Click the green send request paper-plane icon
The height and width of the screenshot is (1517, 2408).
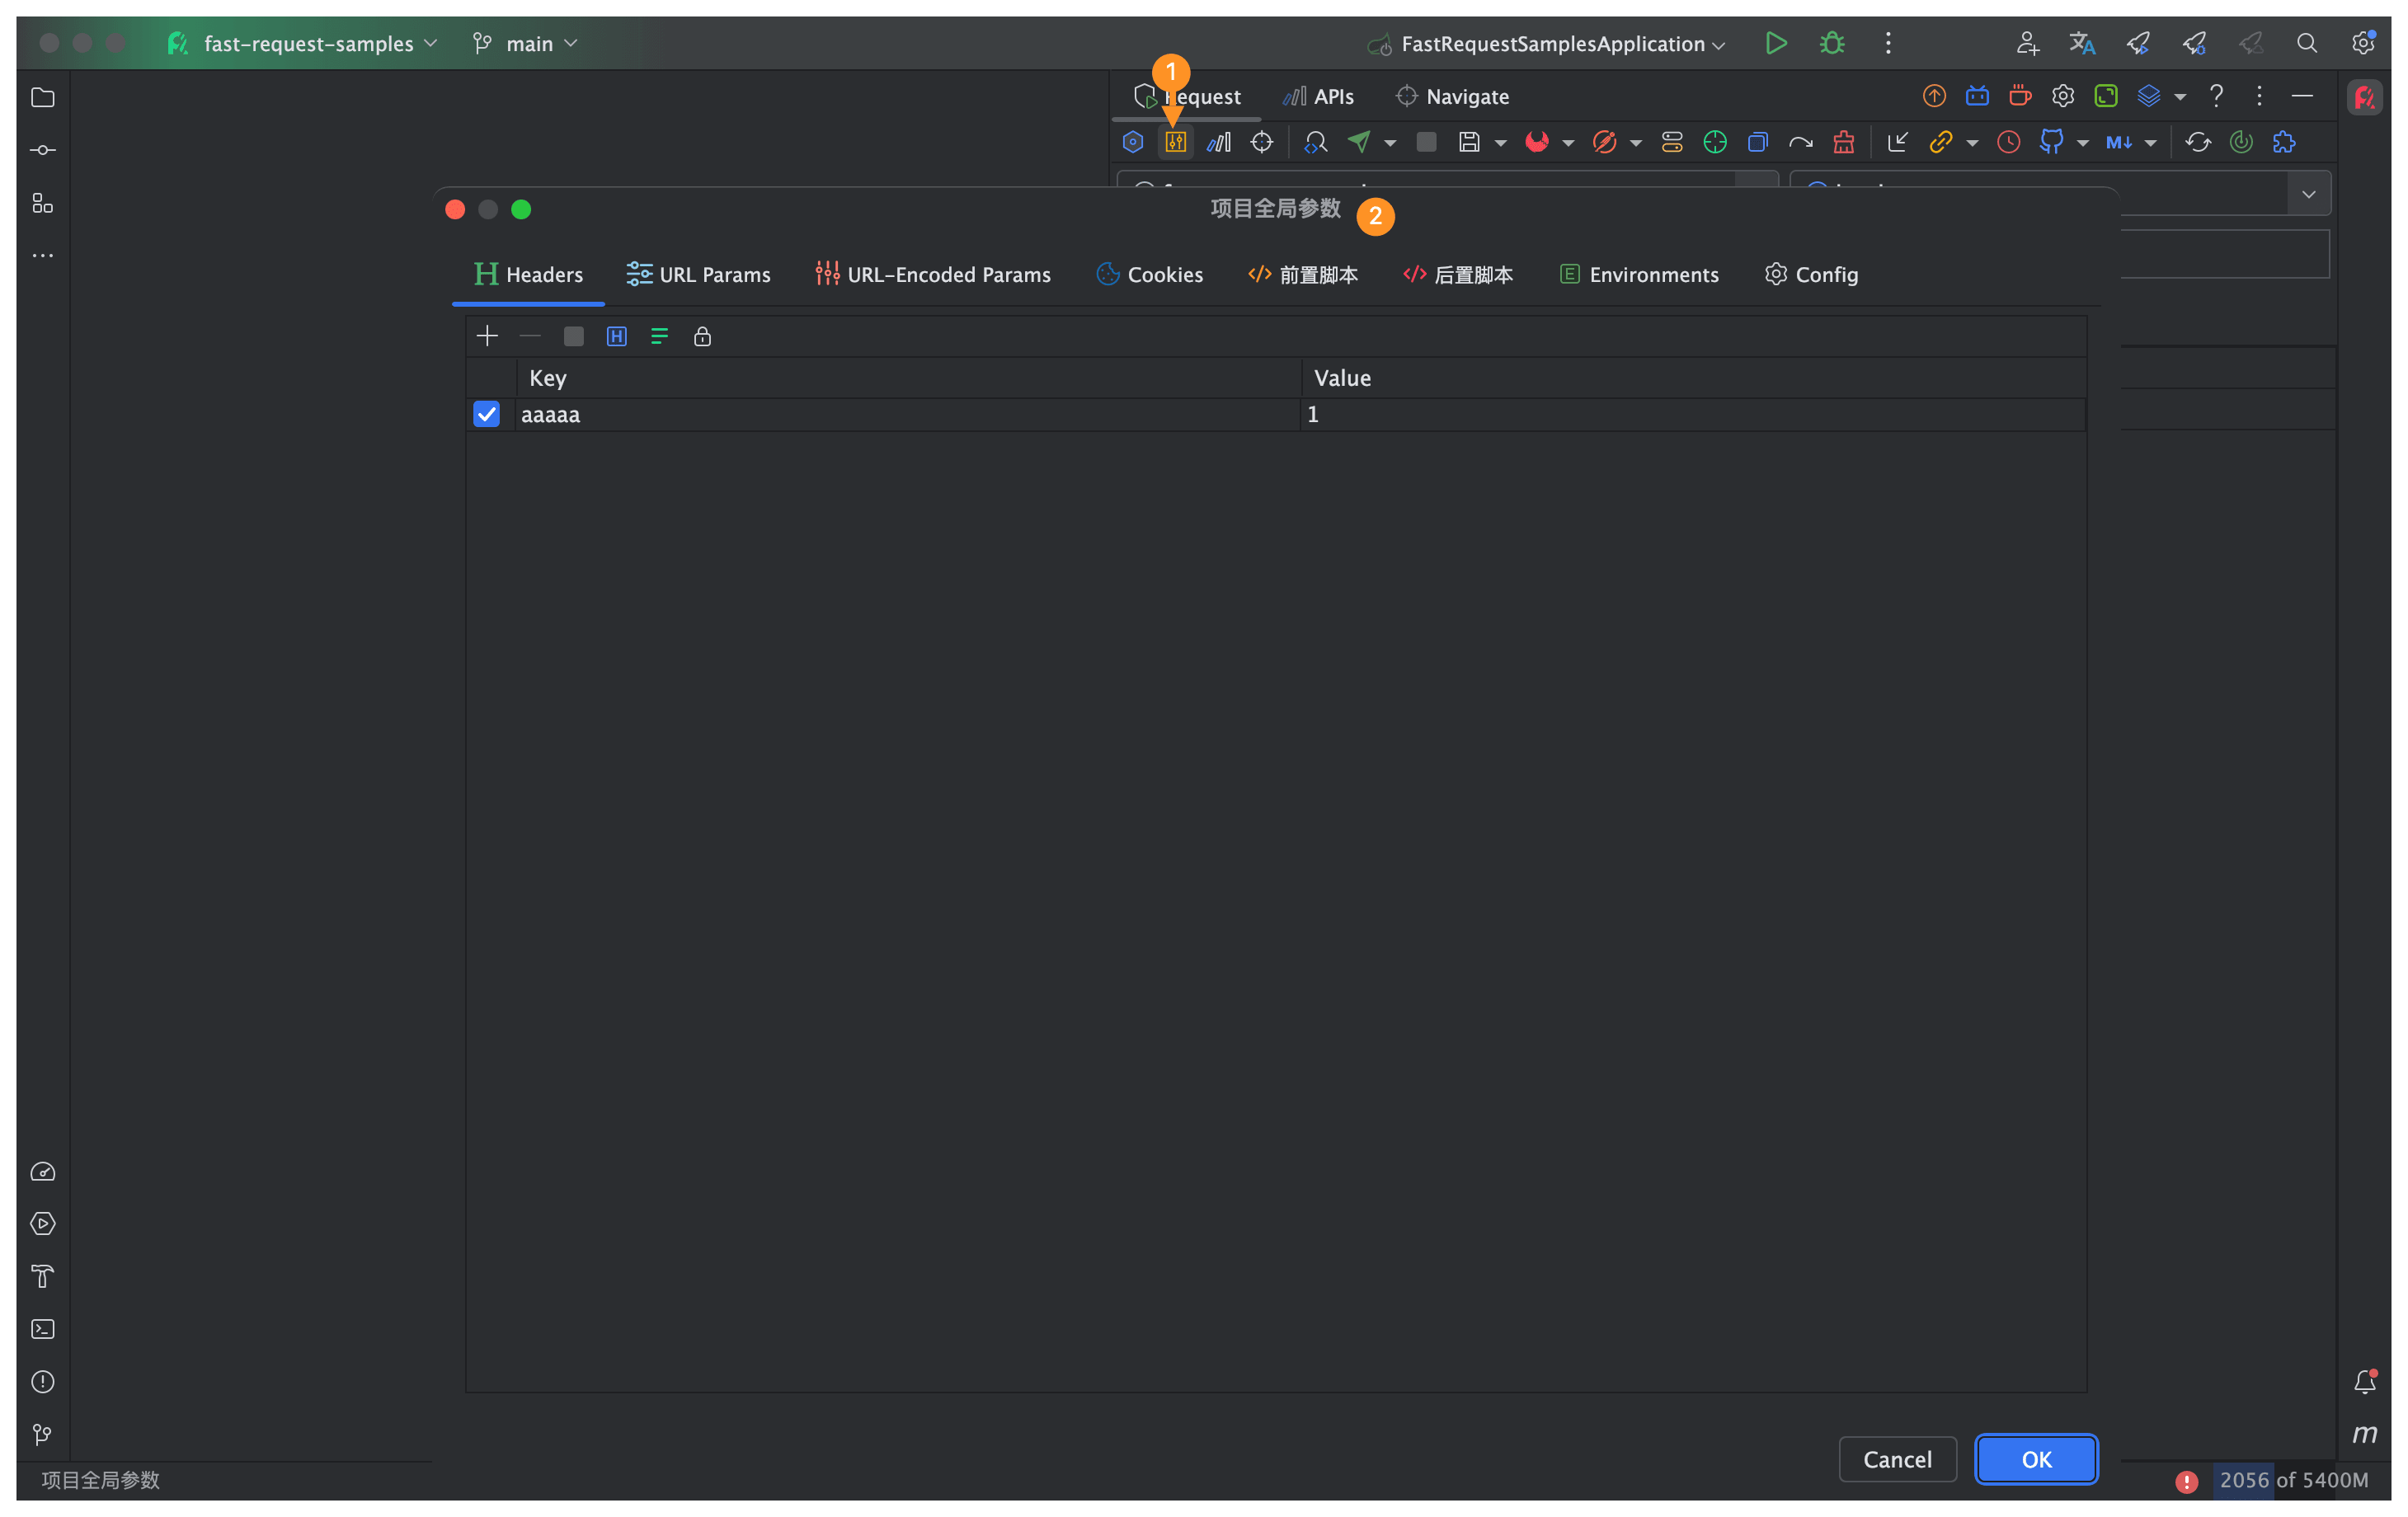coord(1359,142)
